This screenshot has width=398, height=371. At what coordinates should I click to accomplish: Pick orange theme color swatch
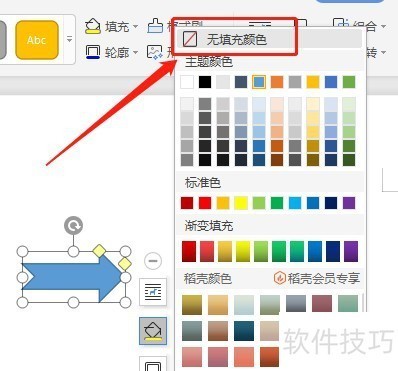[x=277, y=82]
